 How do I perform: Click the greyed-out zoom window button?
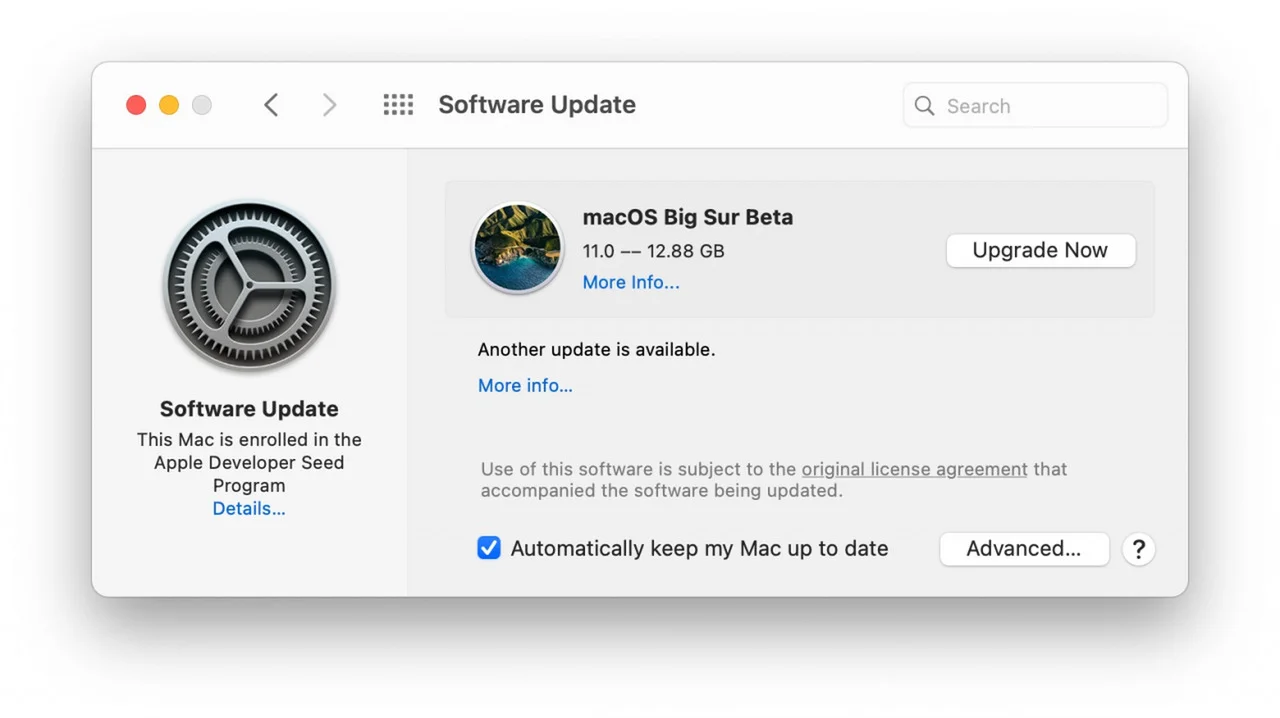point(202,105)
